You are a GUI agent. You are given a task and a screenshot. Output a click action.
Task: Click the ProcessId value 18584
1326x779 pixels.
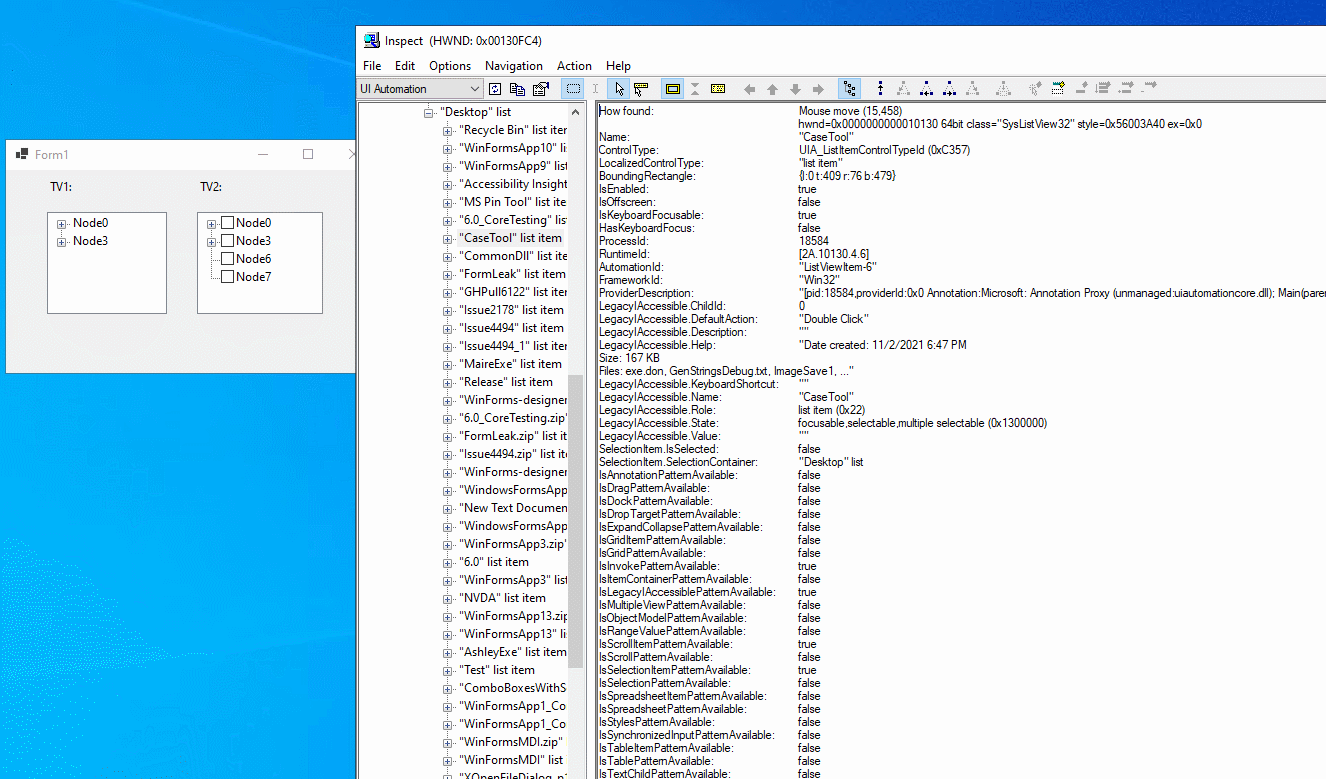tap(814, 241)
